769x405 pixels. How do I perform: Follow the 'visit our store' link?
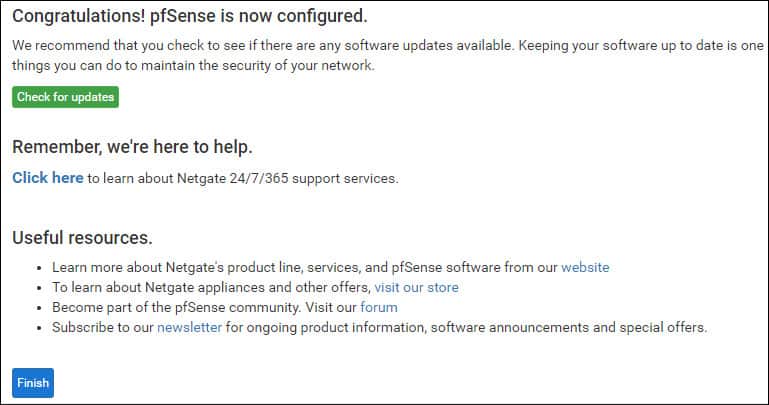416,287
